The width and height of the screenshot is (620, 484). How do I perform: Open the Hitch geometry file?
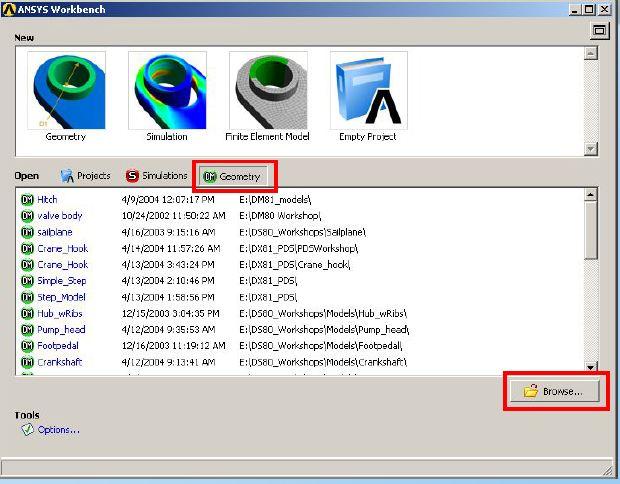tap(47, 200)
